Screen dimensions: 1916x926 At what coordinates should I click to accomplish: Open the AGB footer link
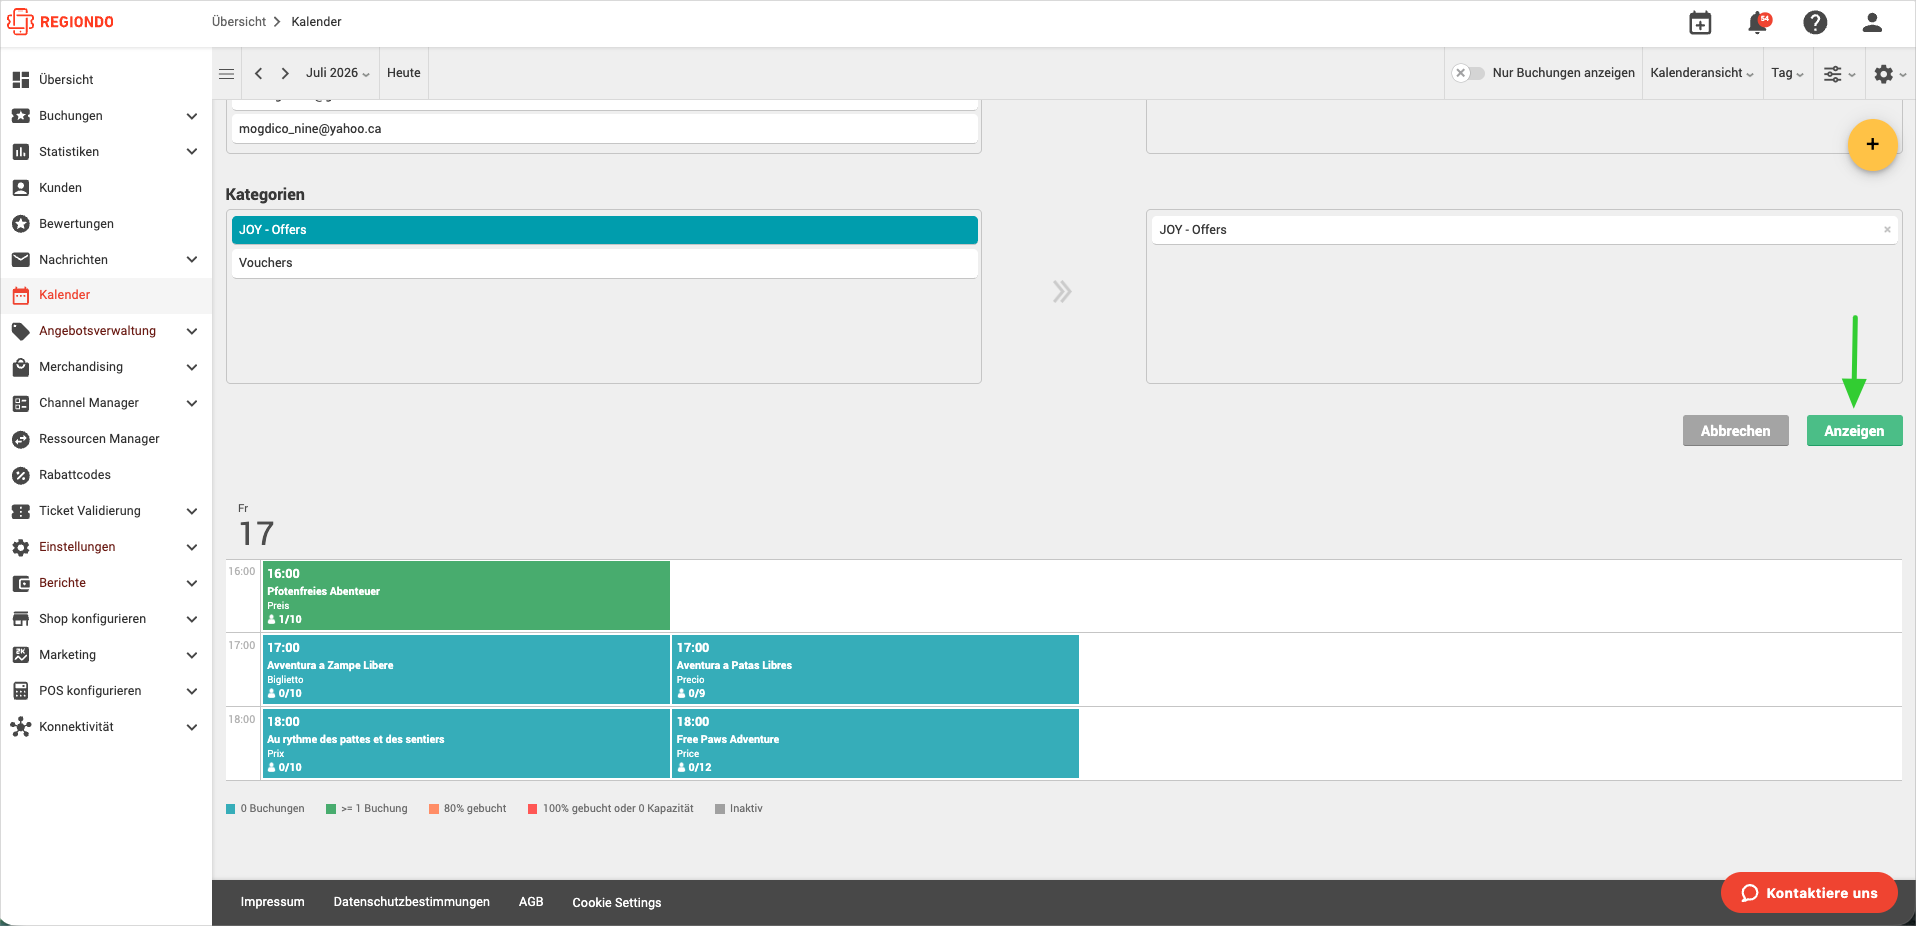coord(531,902)
